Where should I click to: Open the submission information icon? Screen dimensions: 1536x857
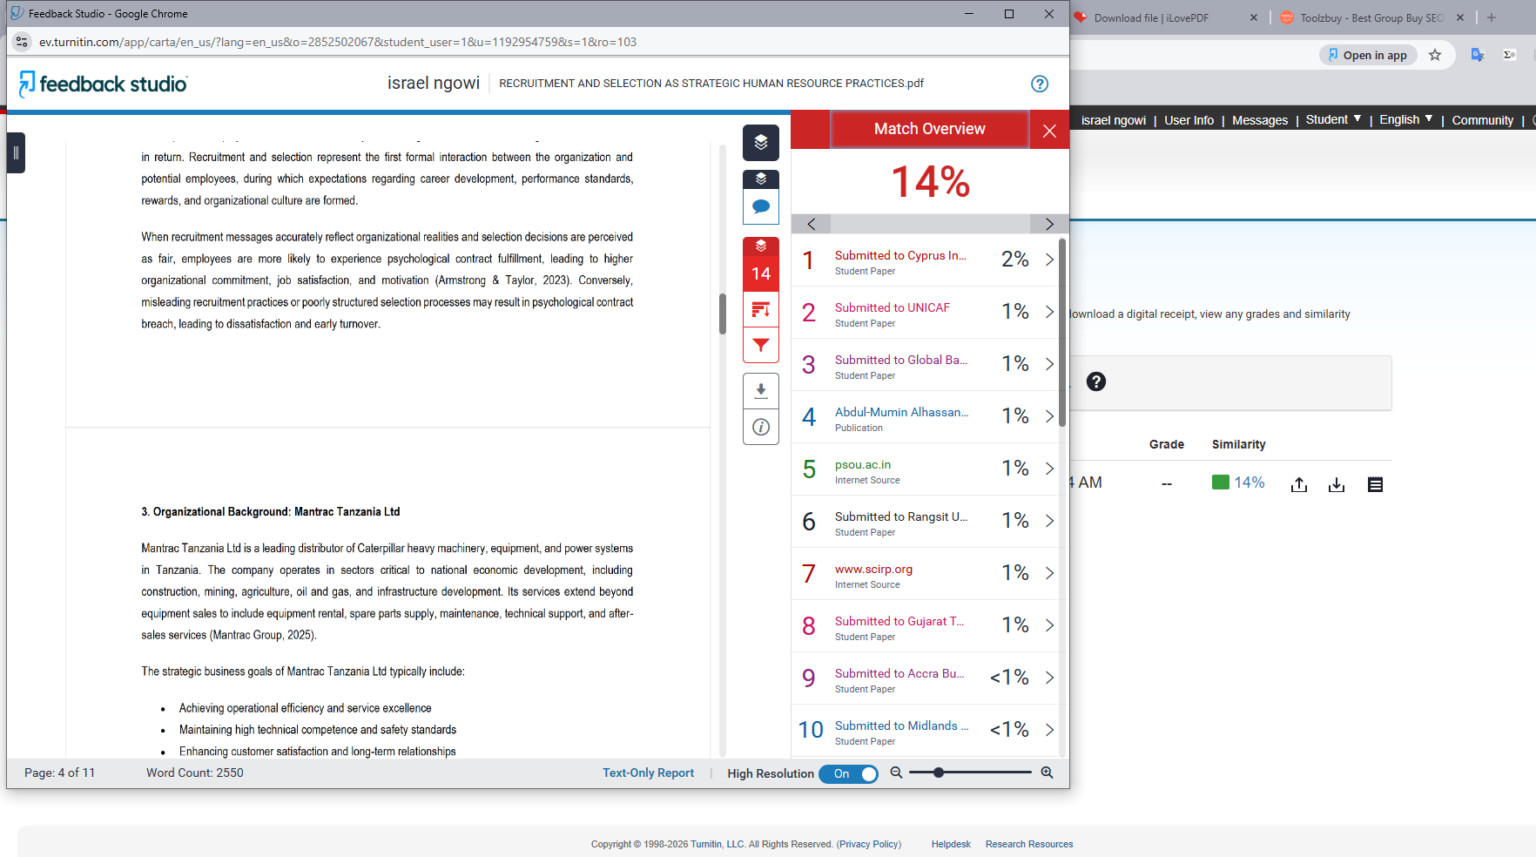click(x=761, y=427)
